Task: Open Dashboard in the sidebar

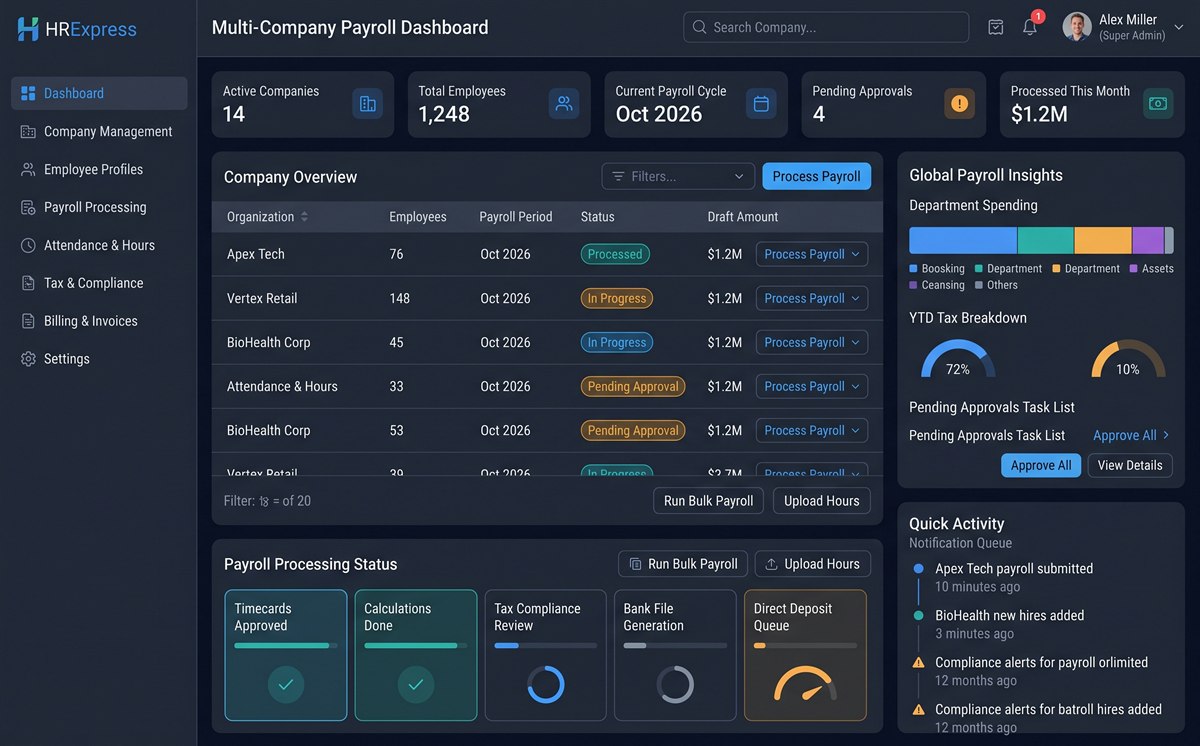Action: (x=99, y=93)
